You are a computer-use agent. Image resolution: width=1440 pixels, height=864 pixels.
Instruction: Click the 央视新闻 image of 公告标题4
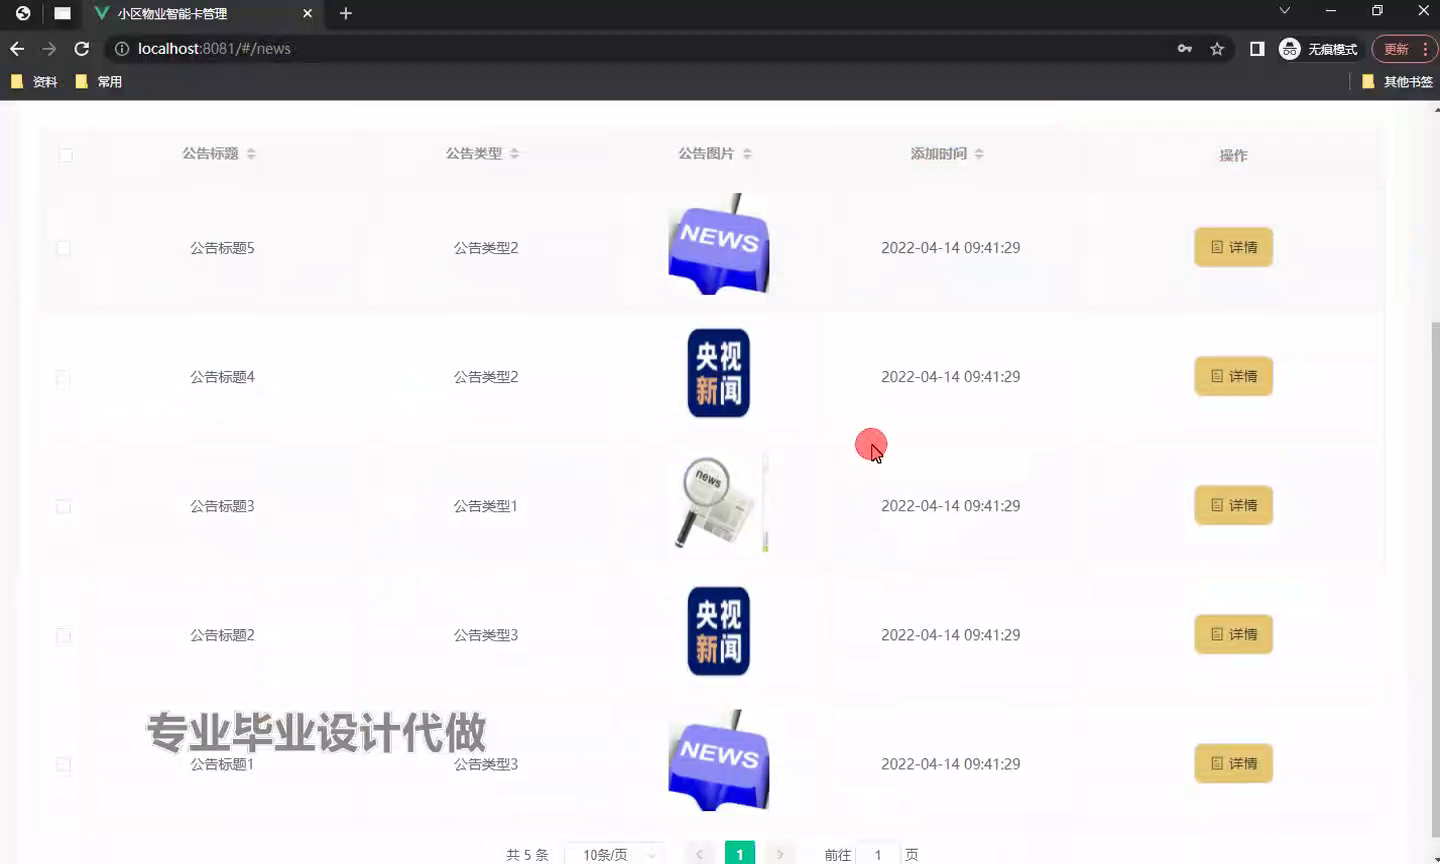click(719, 373)
